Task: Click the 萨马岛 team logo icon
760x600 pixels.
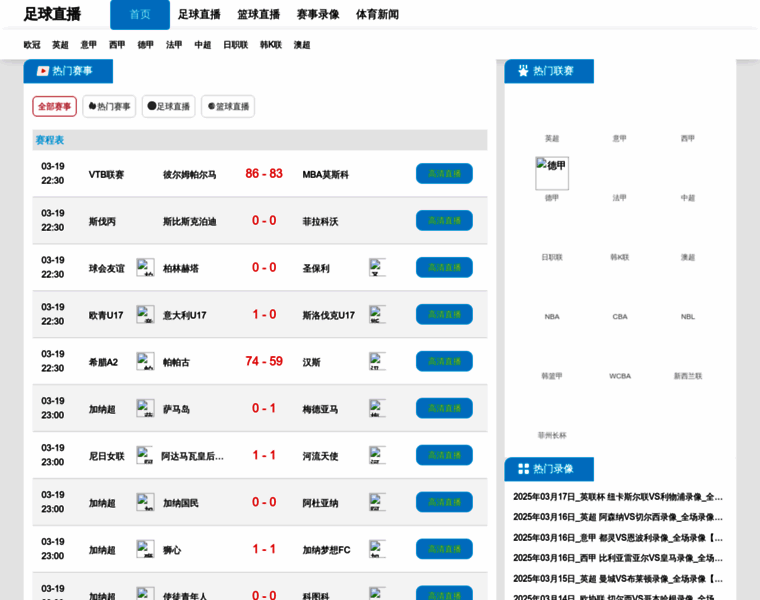Action: tap(145, 409)
